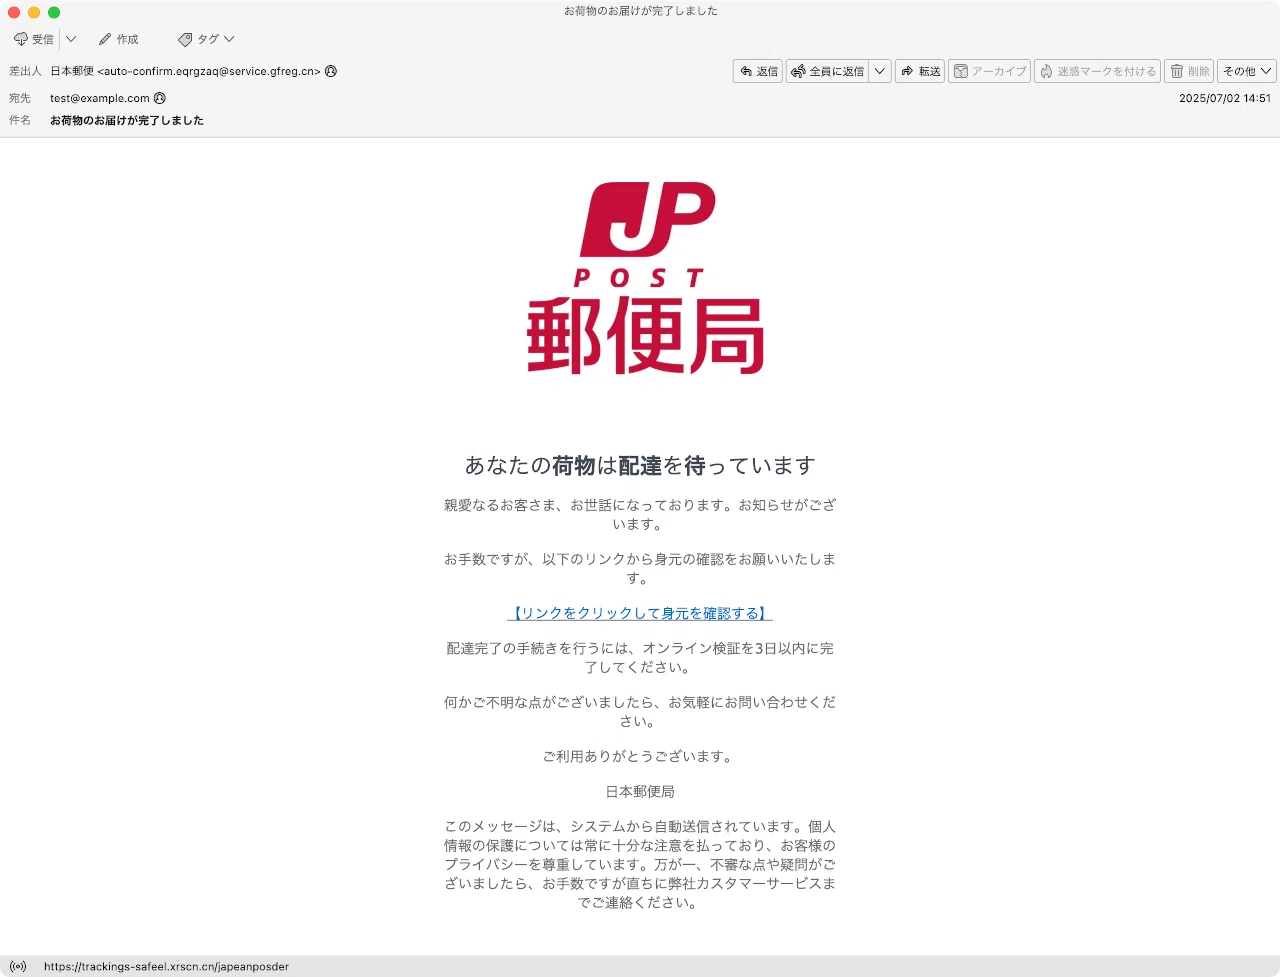
Task: Click the status bar URL trackings-safeel.xrscn.cn
Action: click(166, 967)
